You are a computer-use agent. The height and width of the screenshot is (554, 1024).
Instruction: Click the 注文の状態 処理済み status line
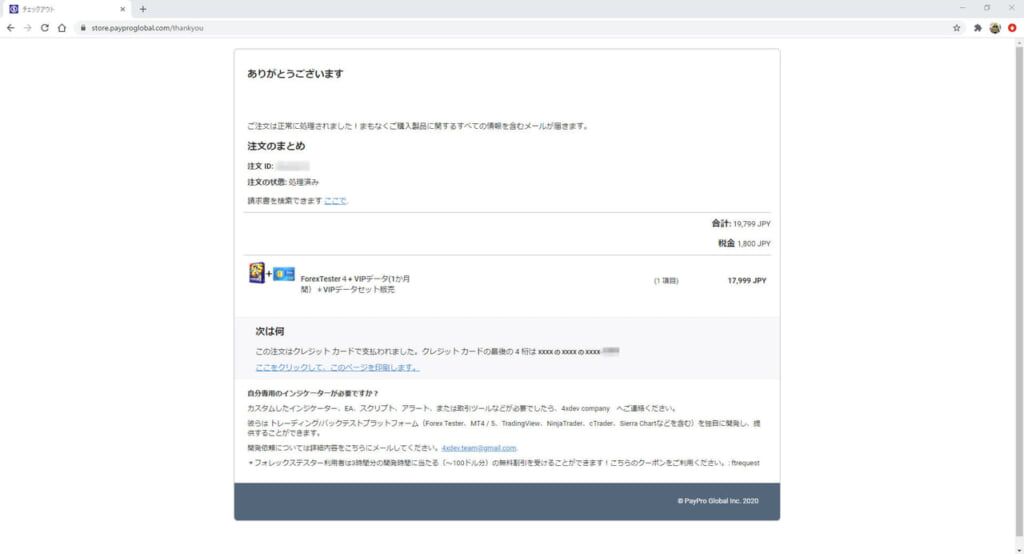[x=283, y=182]
